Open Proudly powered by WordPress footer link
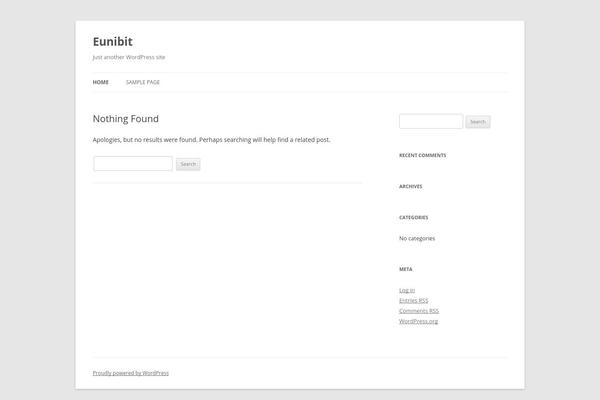 130,373
